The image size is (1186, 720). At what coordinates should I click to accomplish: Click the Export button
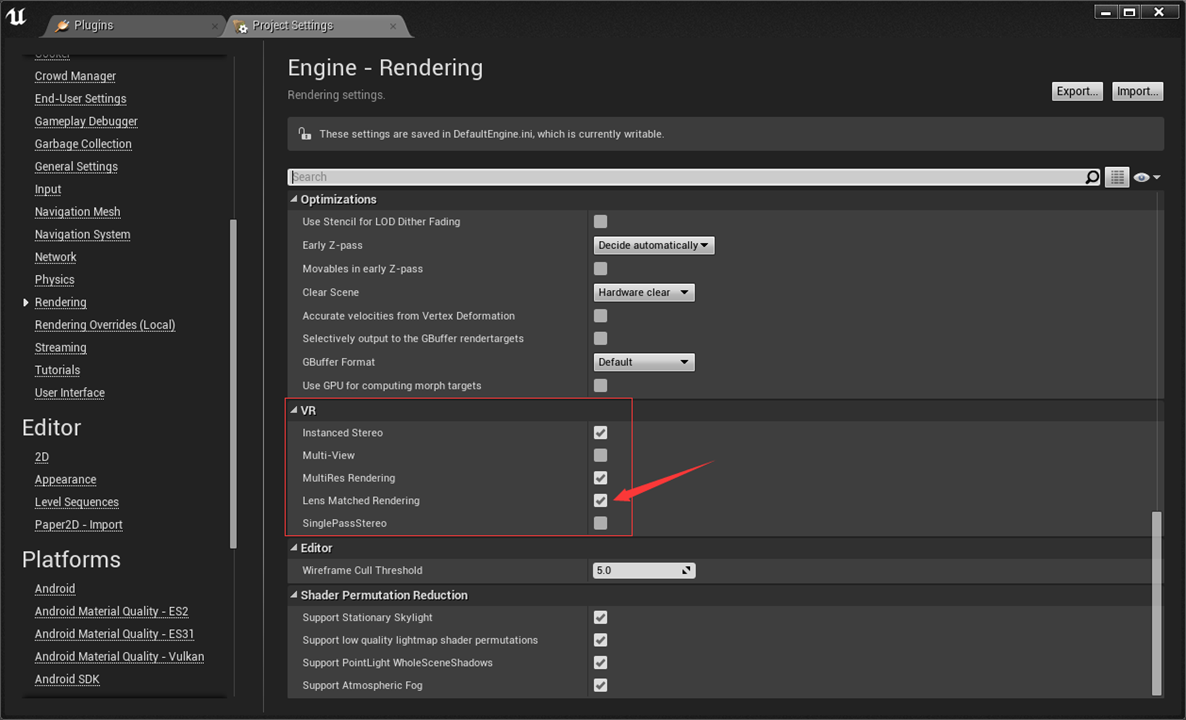(1077, 91)
